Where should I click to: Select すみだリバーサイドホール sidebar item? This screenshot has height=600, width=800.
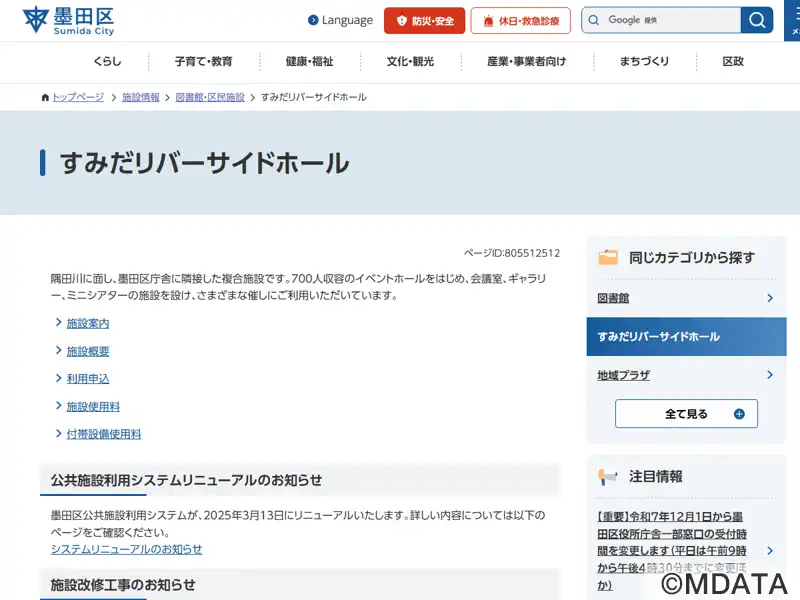coord(686,337)
